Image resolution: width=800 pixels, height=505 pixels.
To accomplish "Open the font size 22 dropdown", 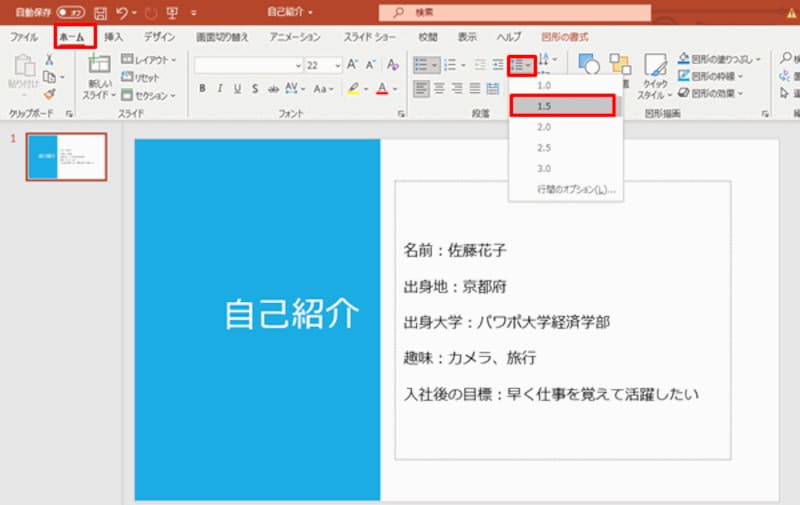I will (x=337, y=66).
